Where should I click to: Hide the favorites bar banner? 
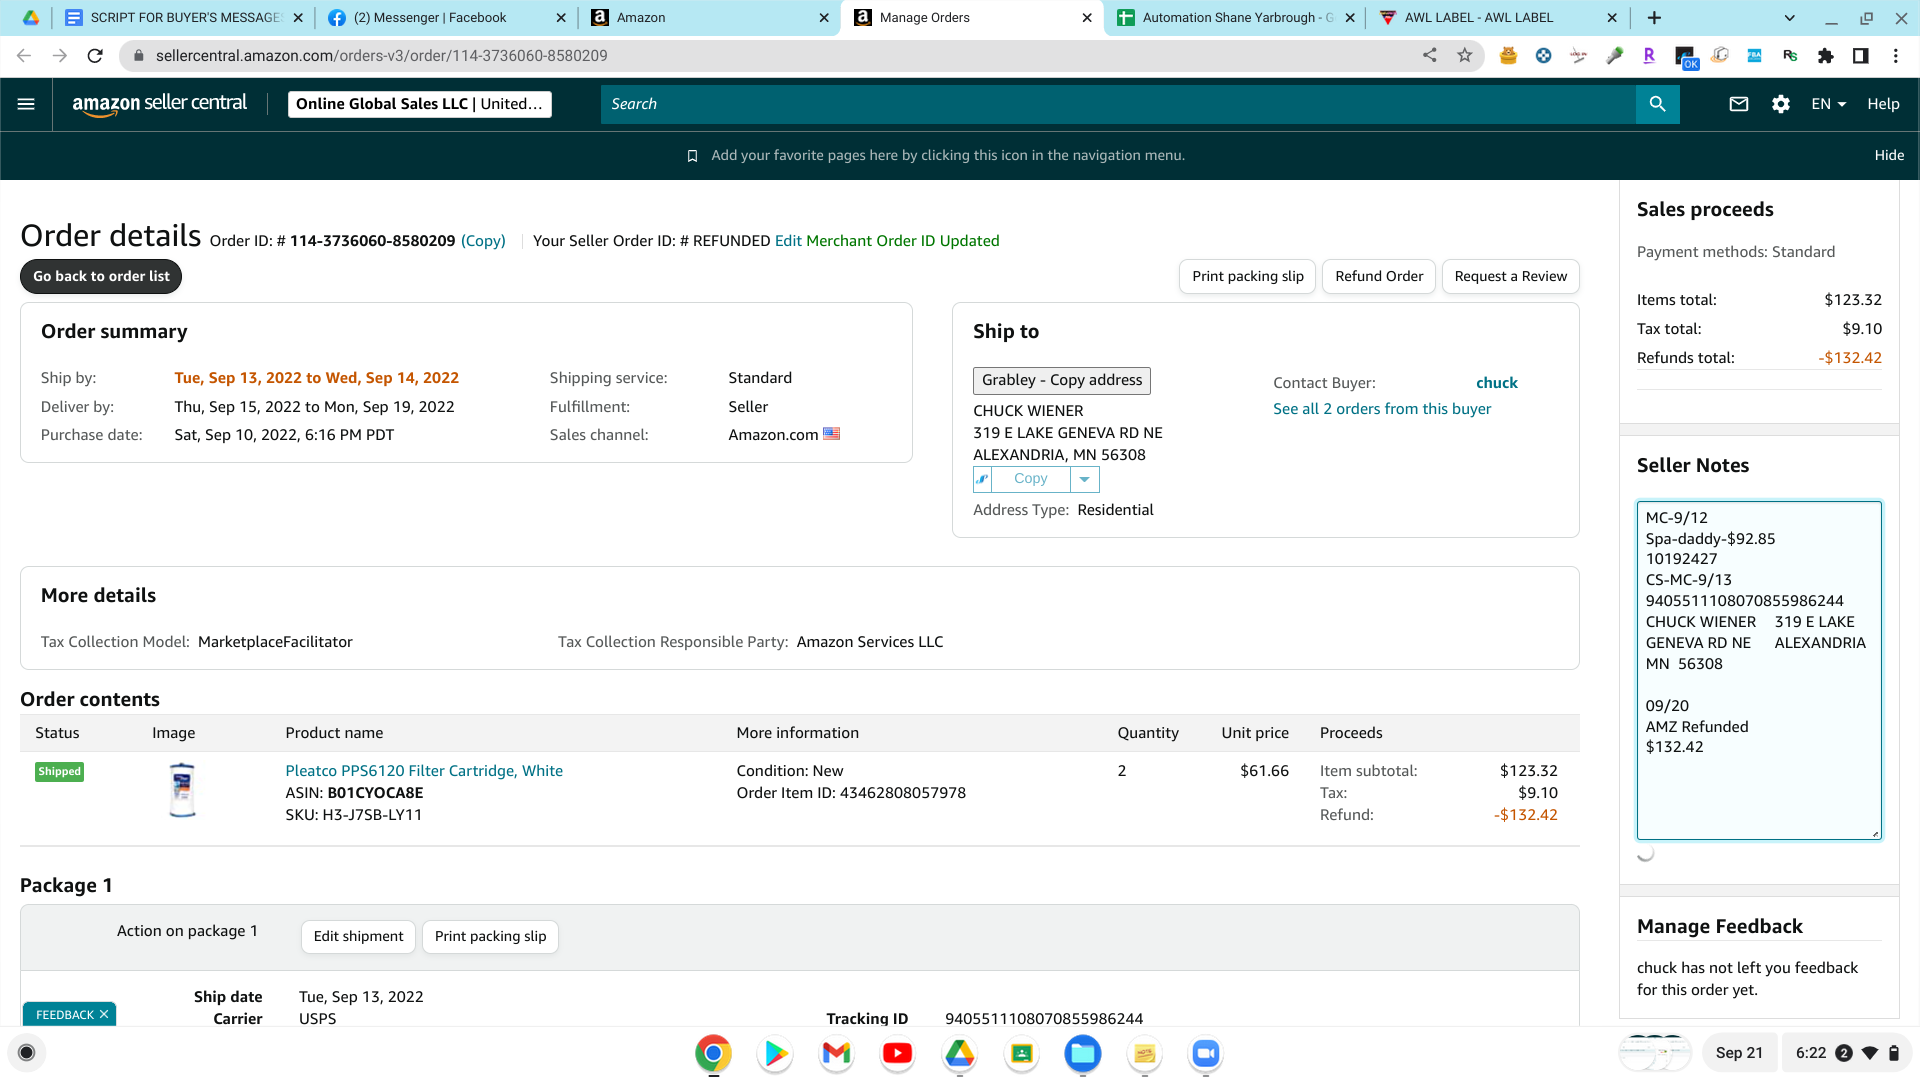click(1889, 156)
